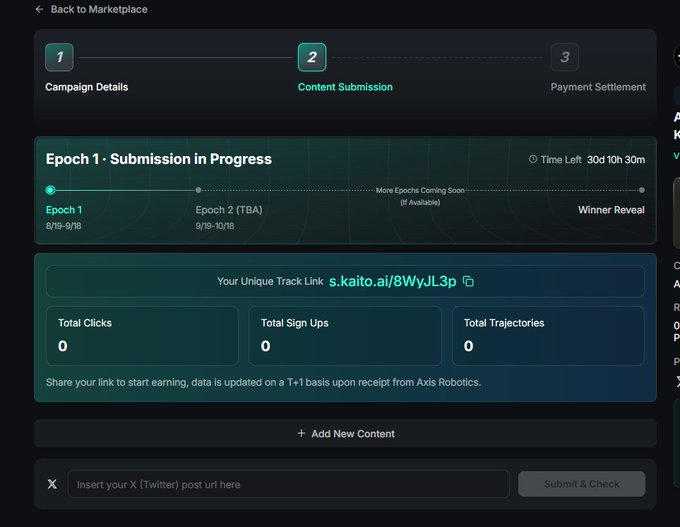Open Content Submission step label
This screenshot has height=527, width=680.
coord(345,87)
